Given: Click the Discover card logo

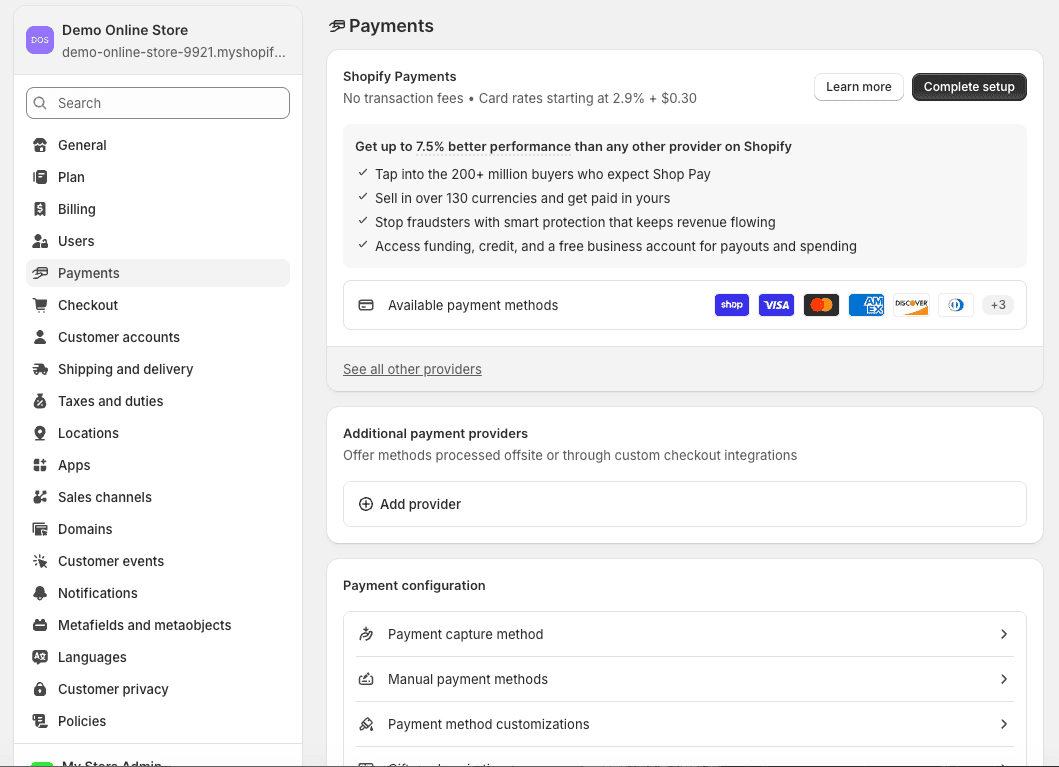Looking at the screenshot, I should point(911,305).
